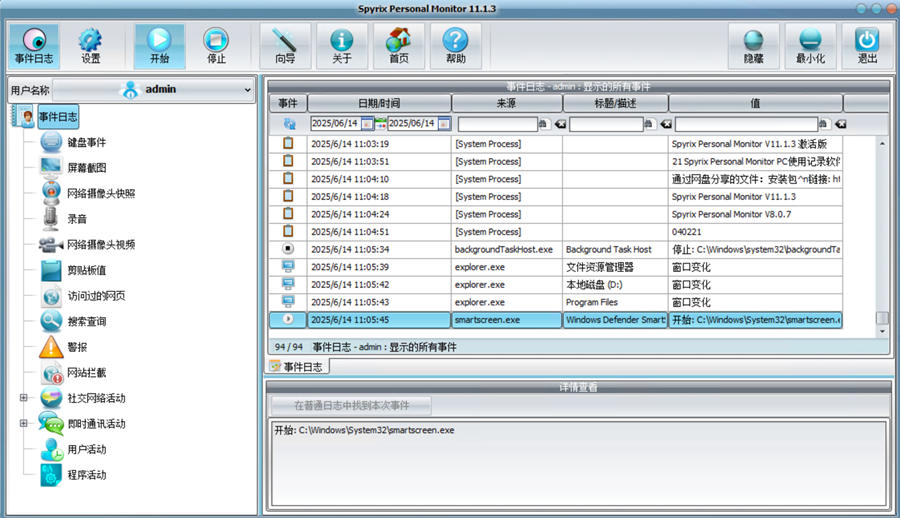This screenshot has width=900, height=518.
Task: Click the 隐藏 hide button
Action: click(x=754, y=46)
